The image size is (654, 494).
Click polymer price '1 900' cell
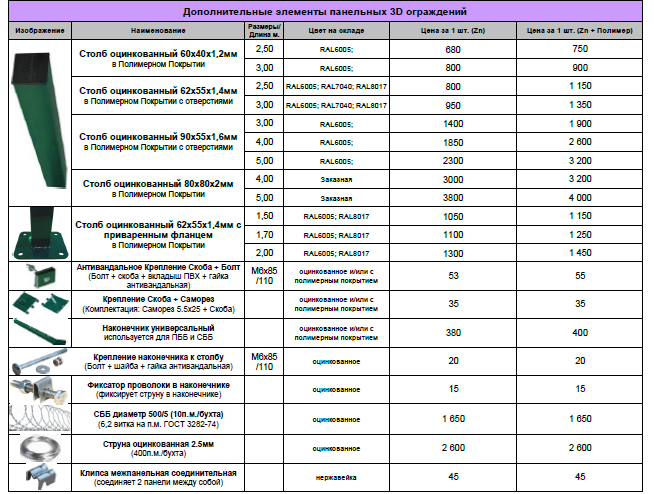click(x=580, y=124)
